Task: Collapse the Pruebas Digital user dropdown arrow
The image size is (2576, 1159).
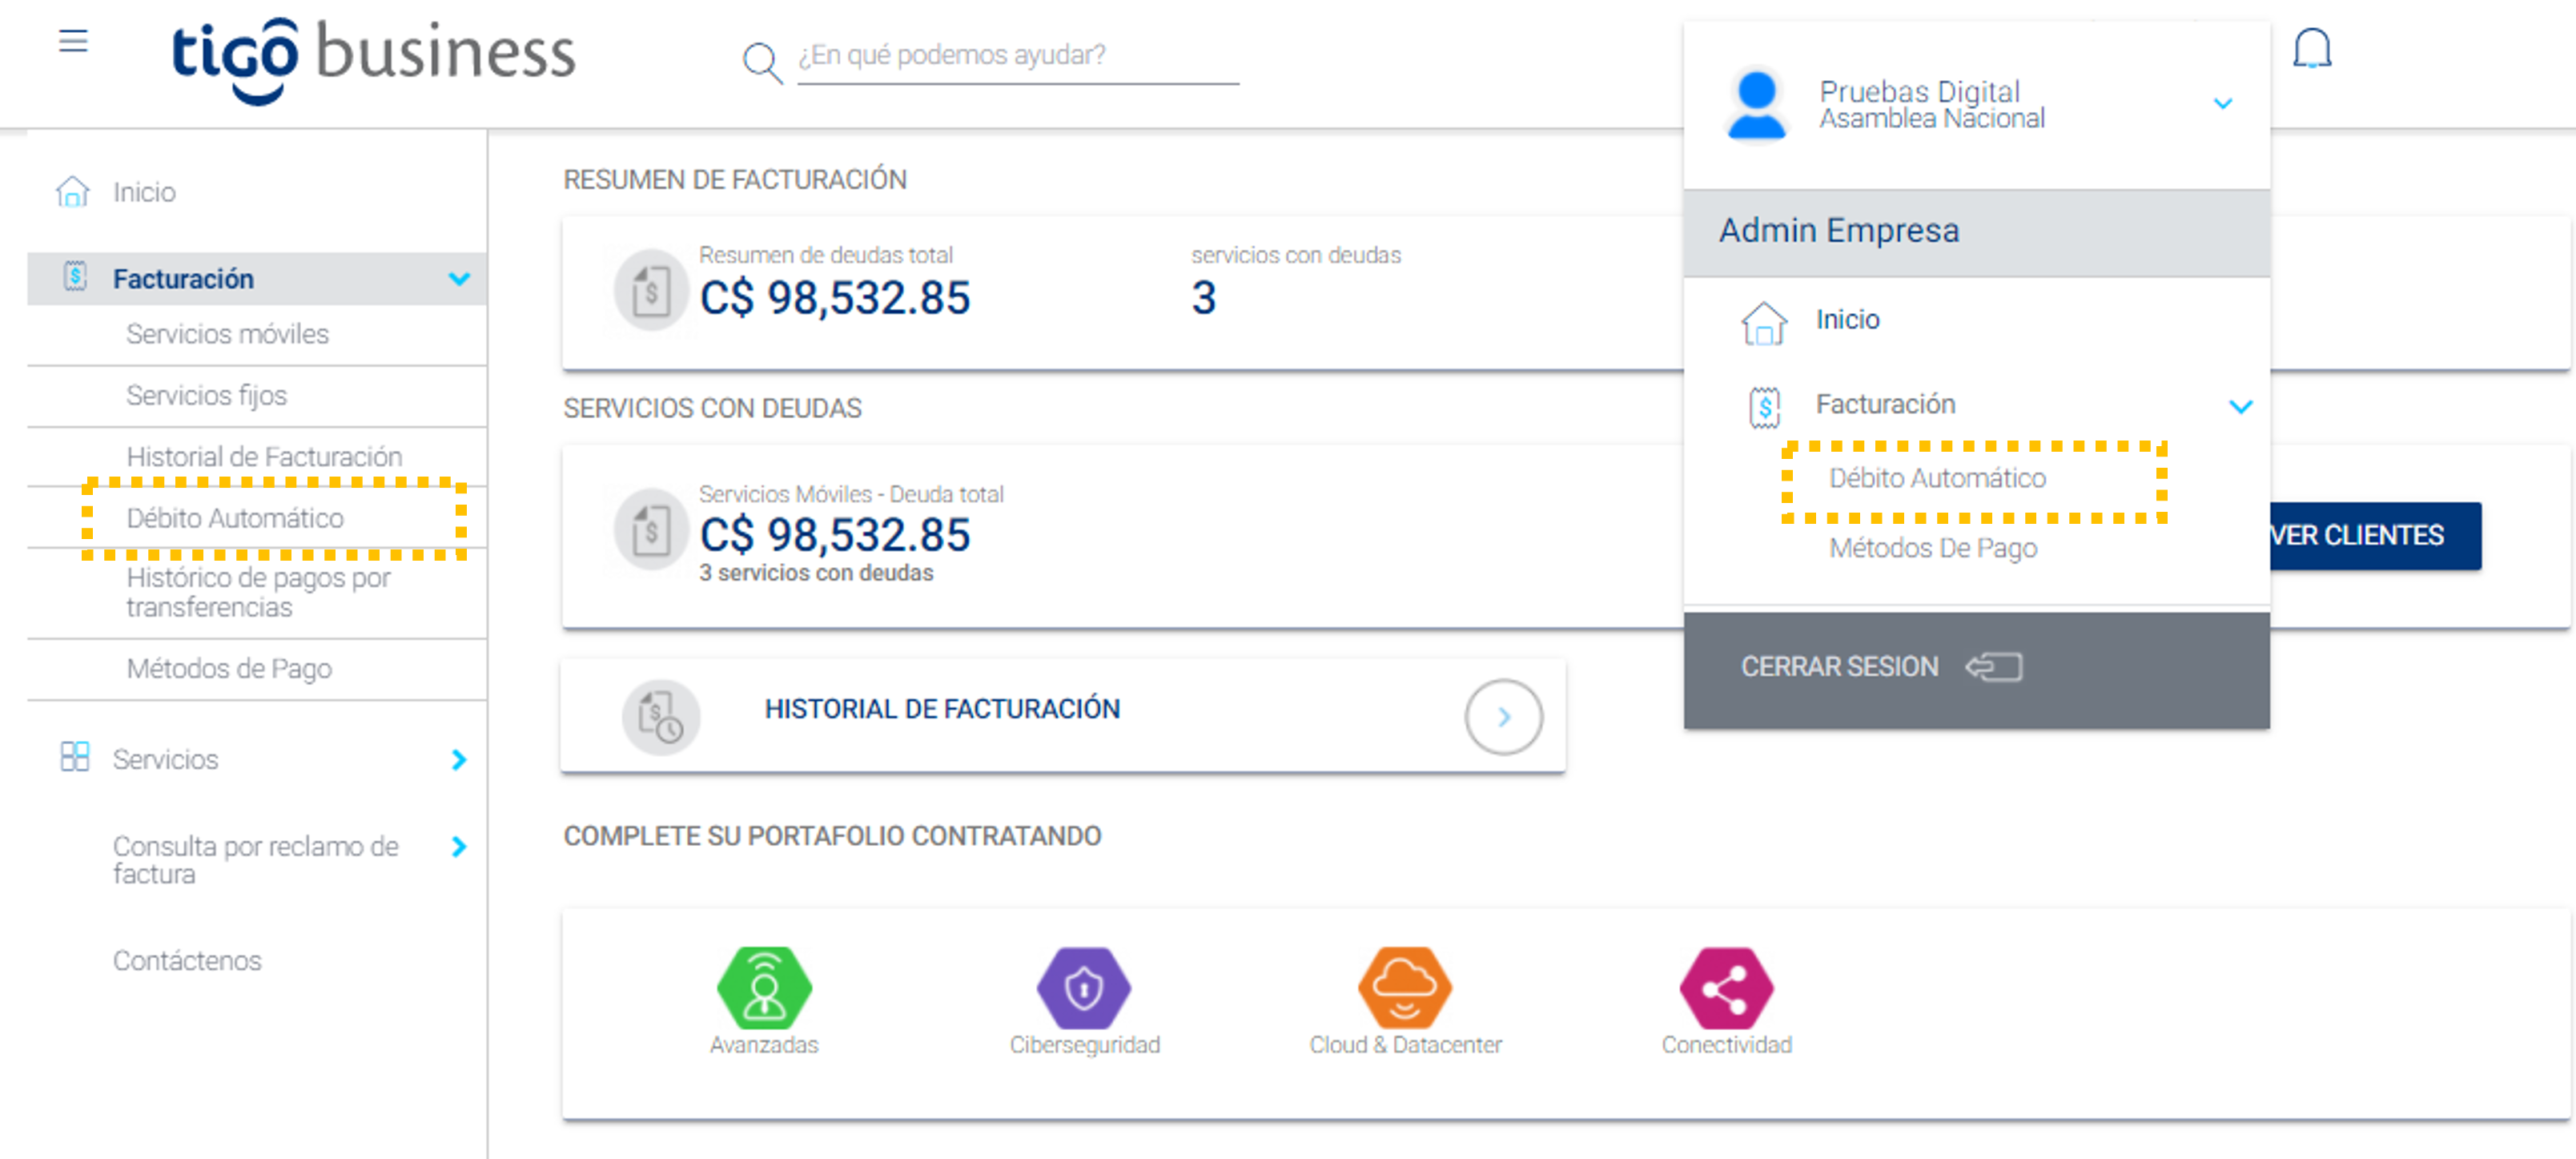Action: (x=2222, y=104)
